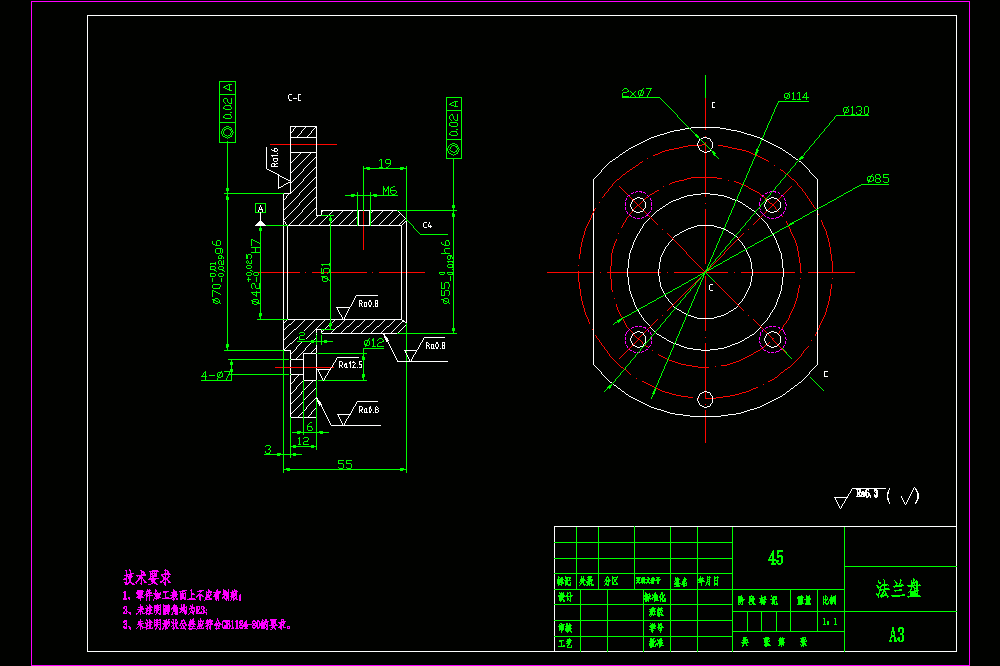Screen dimensions: 1000x666
Task: Select the 55 overall length dimension
Action: [x=344, y=464]
